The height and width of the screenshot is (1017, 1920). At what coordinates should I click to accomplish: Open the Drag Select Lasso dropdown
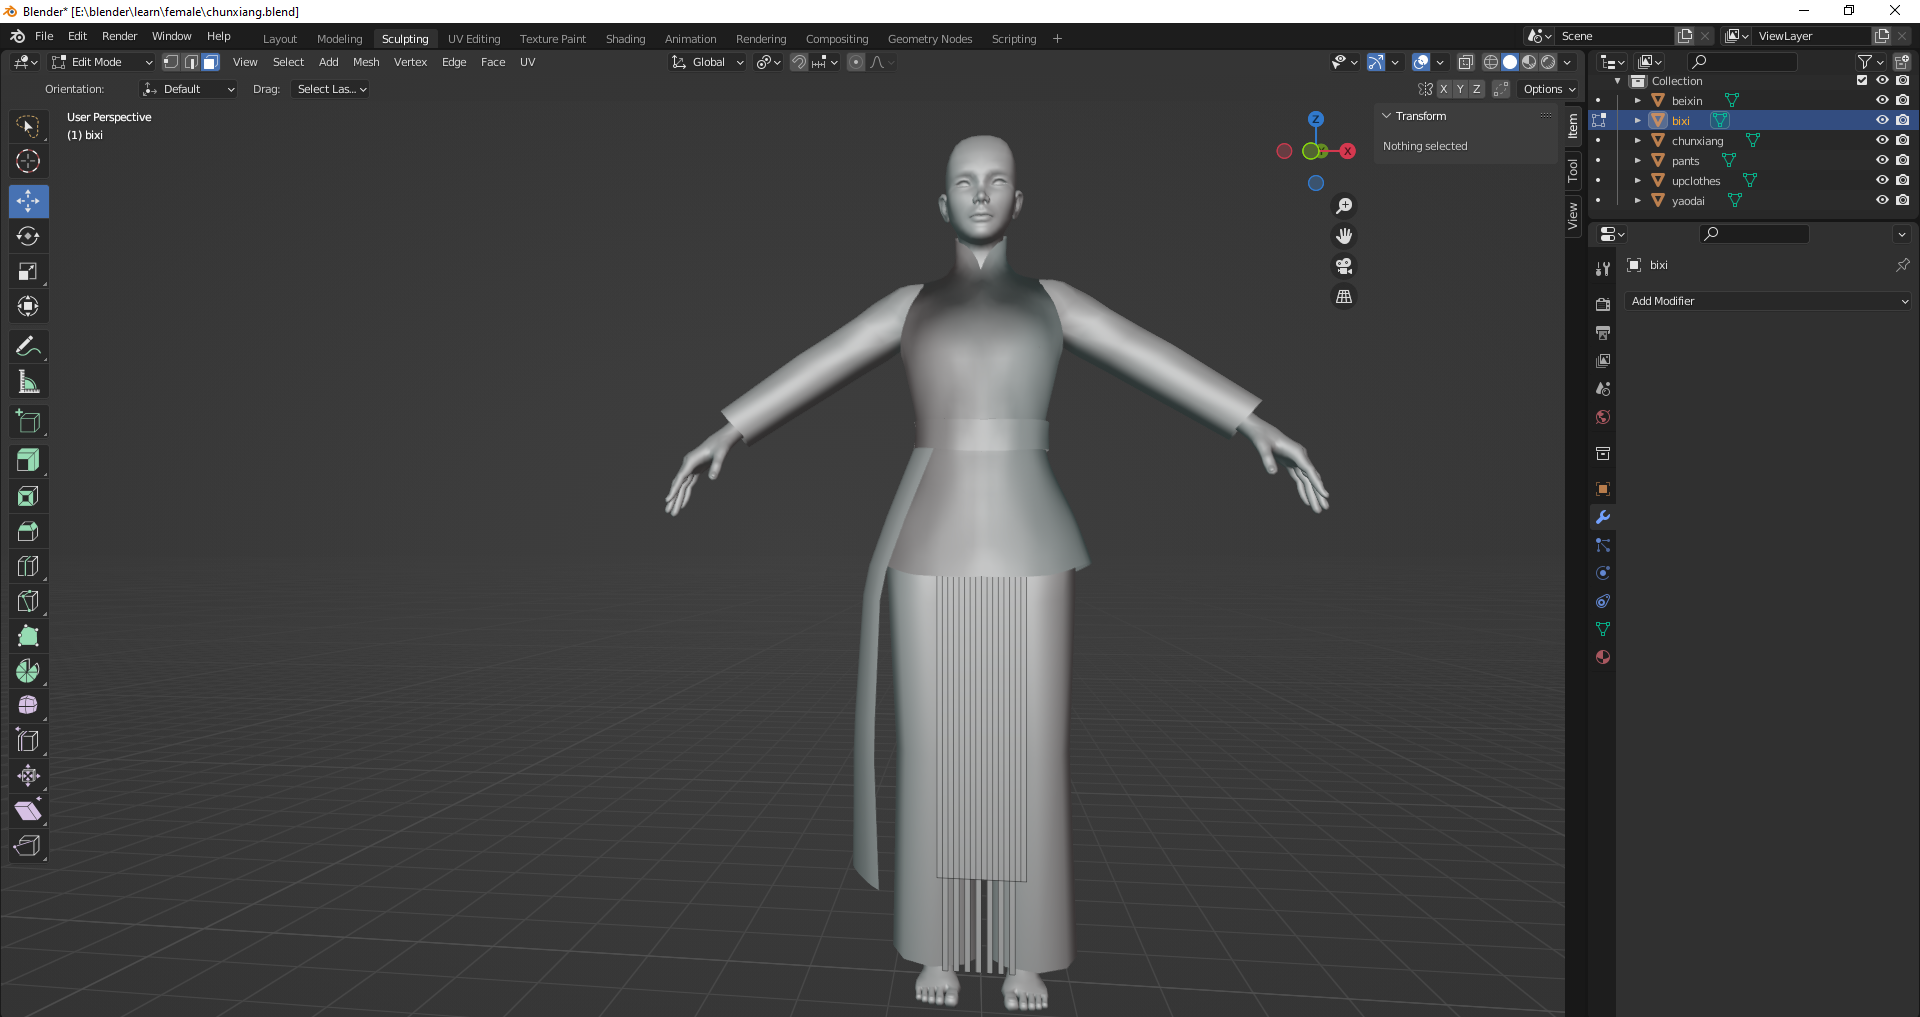point(331,89)
